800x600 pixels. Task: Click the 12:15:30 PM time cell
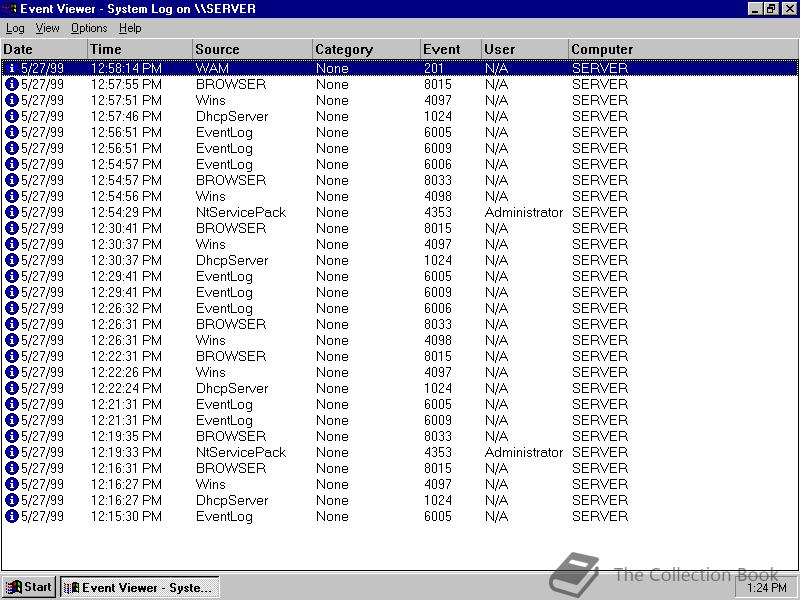coord(126,516)
